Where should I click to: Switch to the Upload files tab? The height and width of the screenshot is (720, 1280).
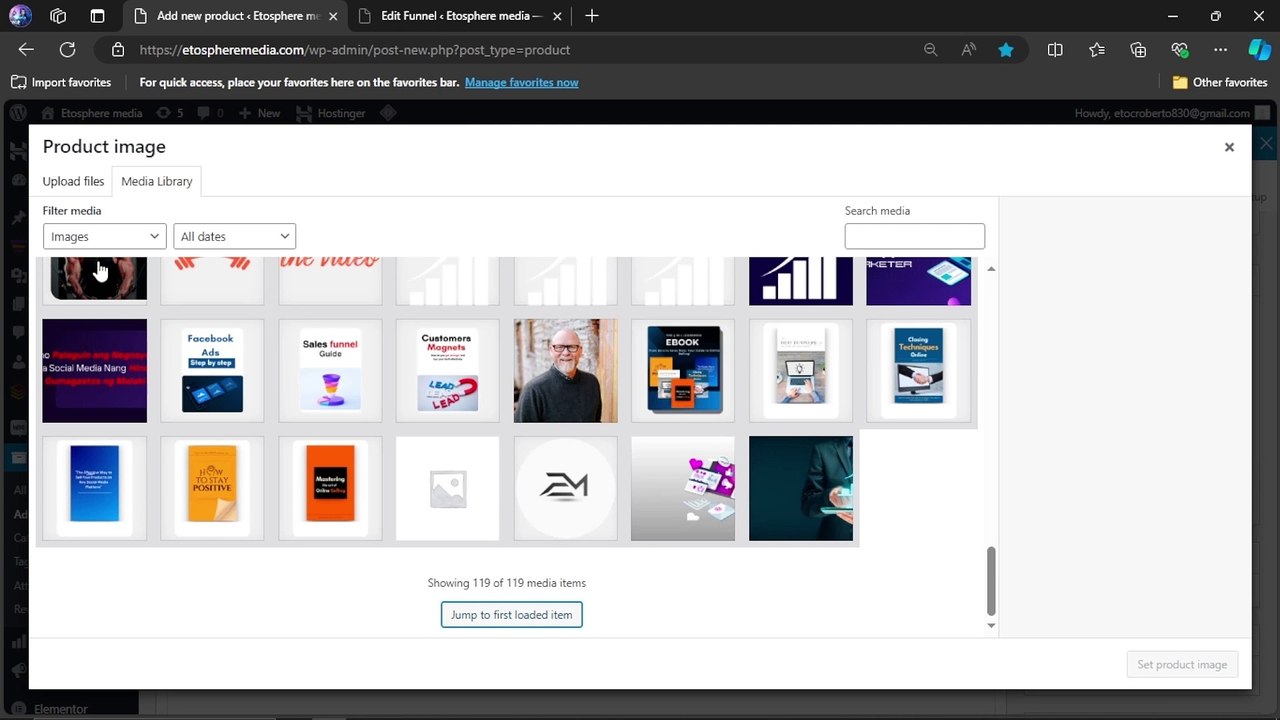(73, 181)
